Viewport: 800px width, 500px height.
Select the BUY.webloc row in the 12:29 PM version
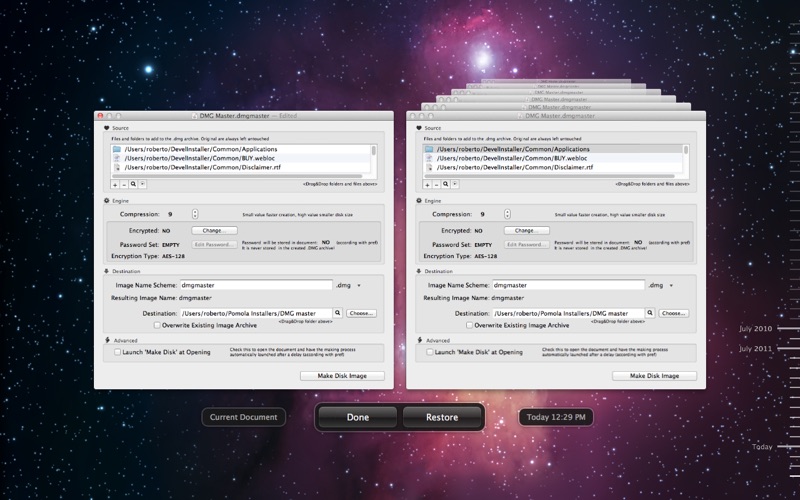pyautogui.click(x=553, y=158)
